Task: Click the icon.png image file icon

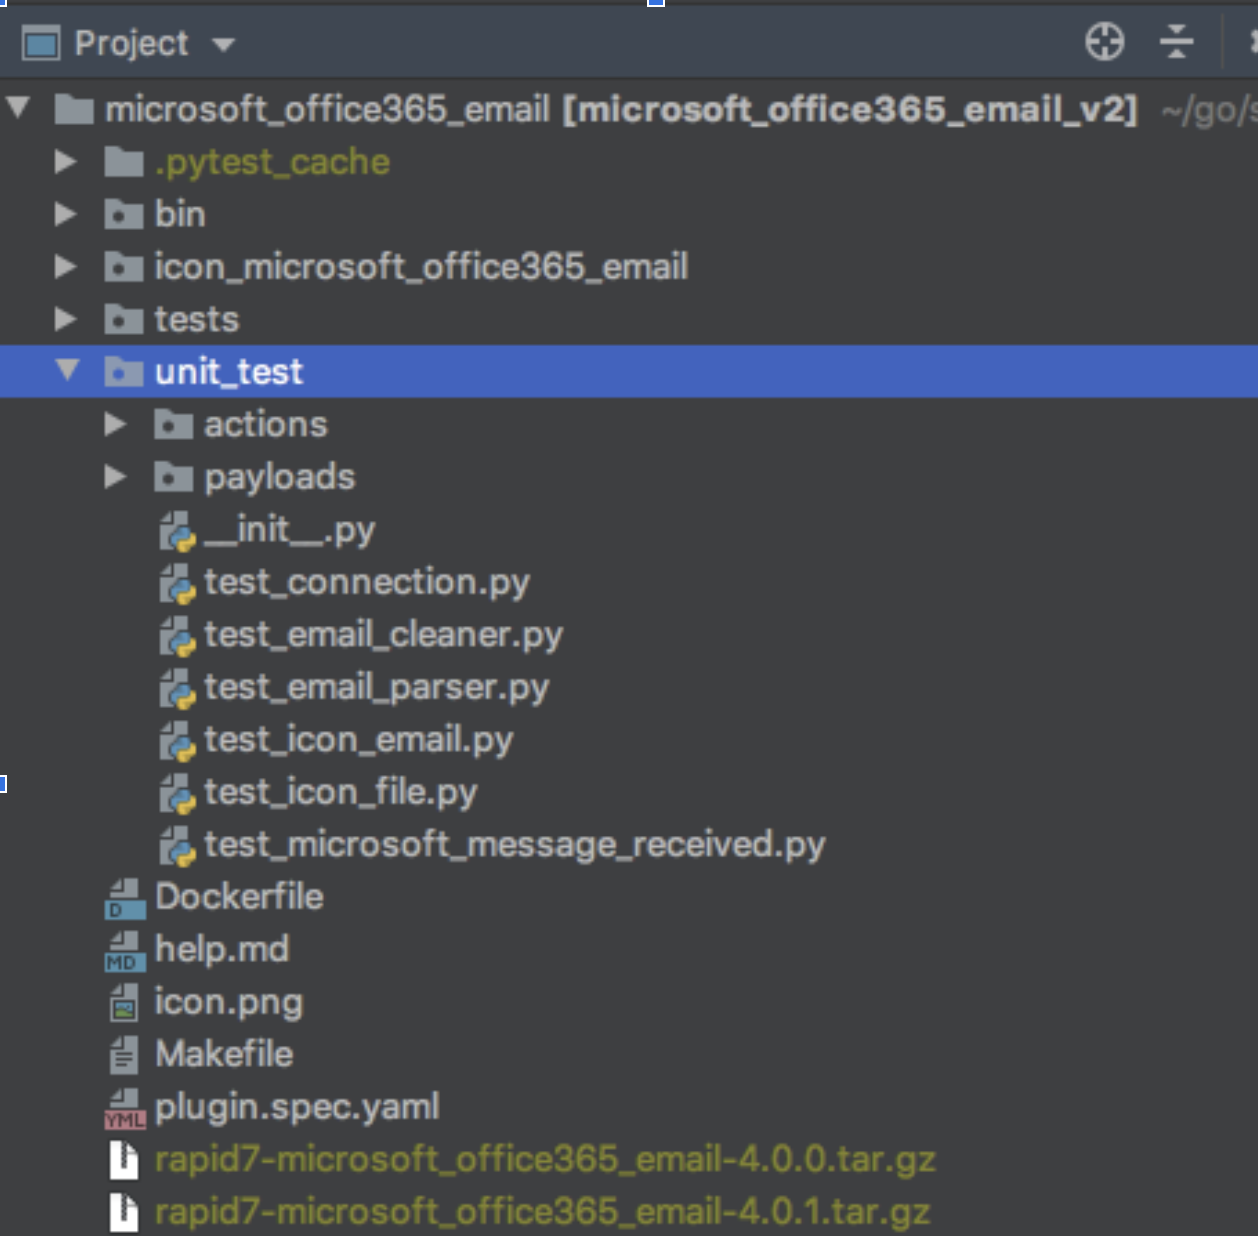Action: (124, 1003)
